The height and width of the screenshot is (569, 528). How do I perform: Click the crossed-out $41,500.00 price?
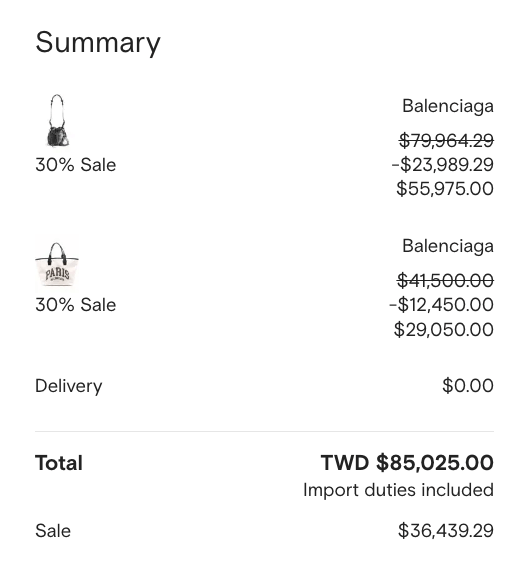click(445, 281)
